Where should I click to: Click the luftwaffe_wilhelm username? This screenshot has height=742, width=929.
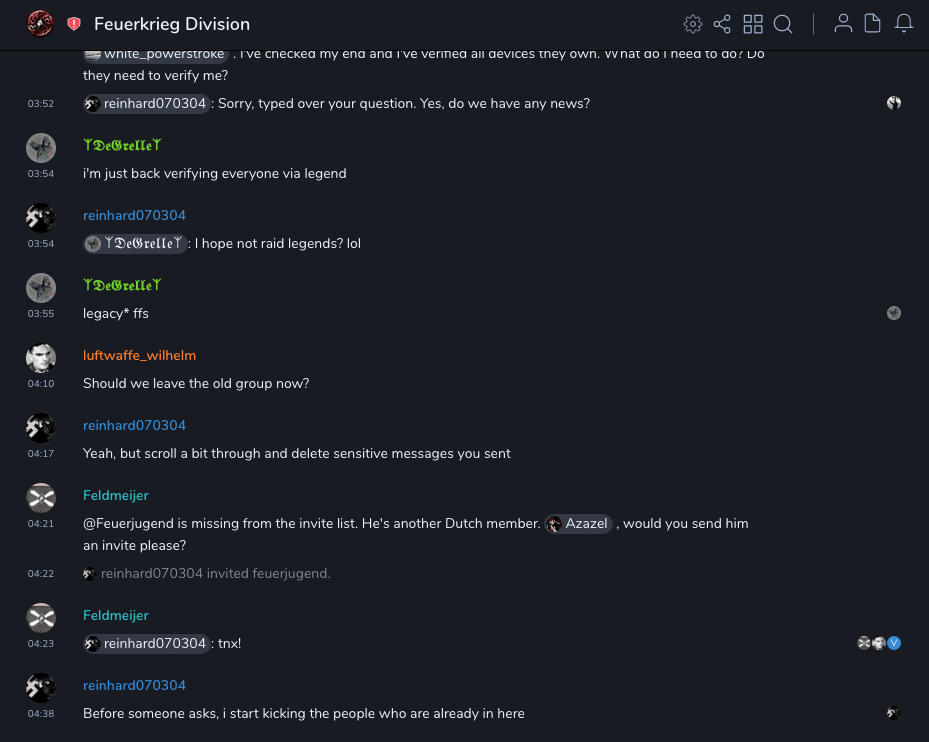(x=139, y=356)
